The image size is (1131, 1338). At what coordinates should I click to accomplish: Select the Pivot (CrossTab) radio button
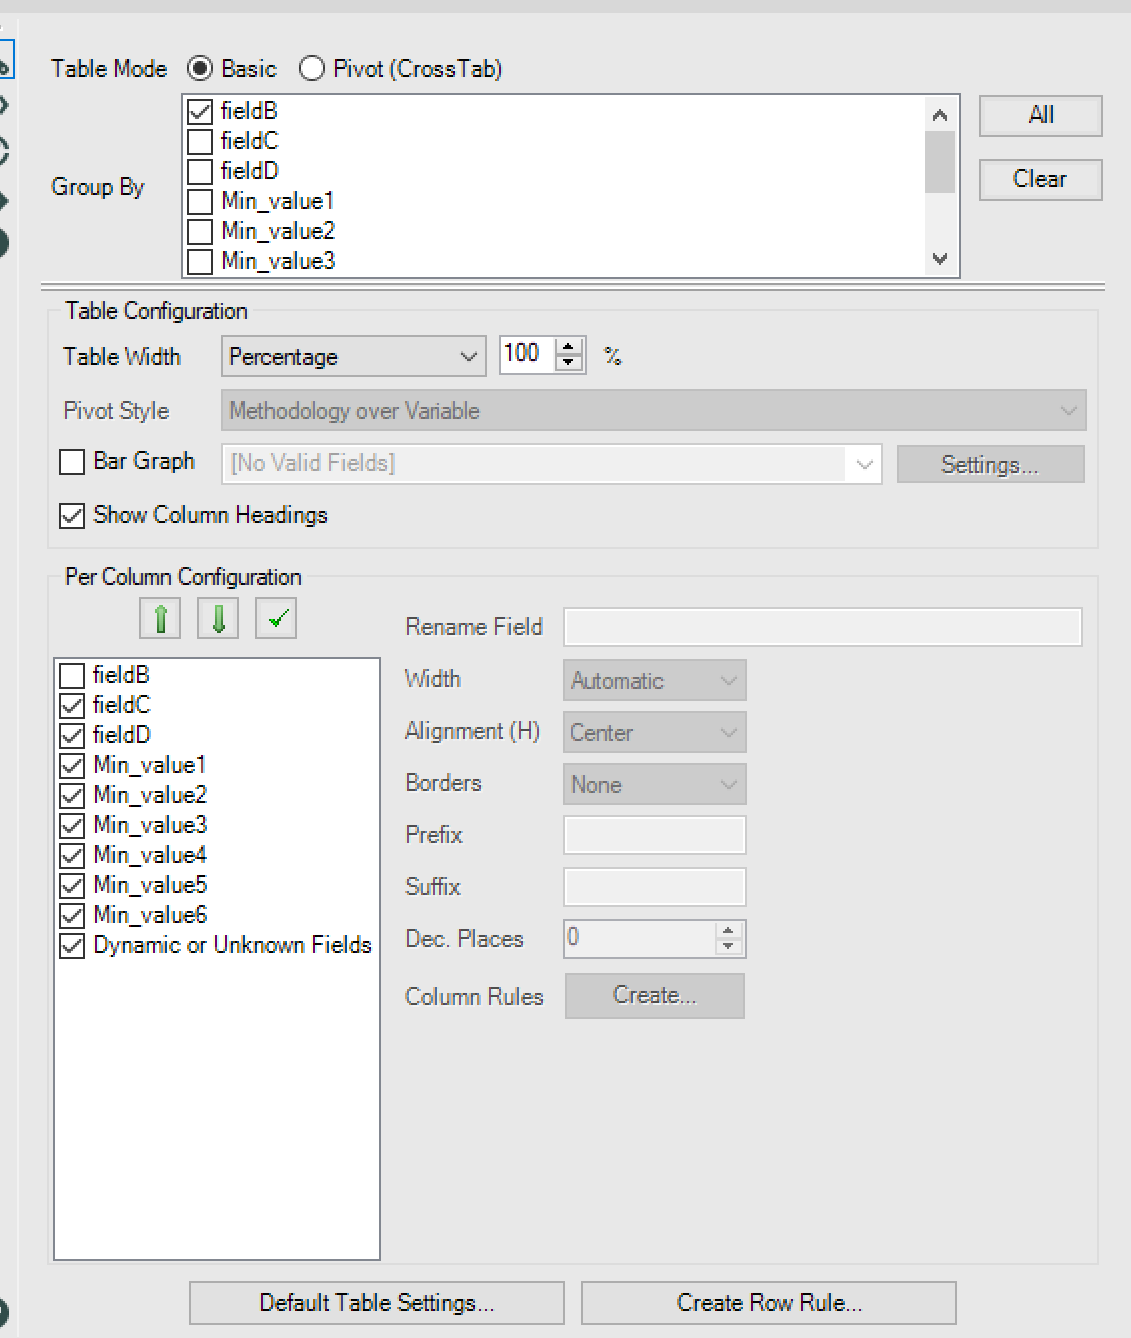click(x=312, y=69)
